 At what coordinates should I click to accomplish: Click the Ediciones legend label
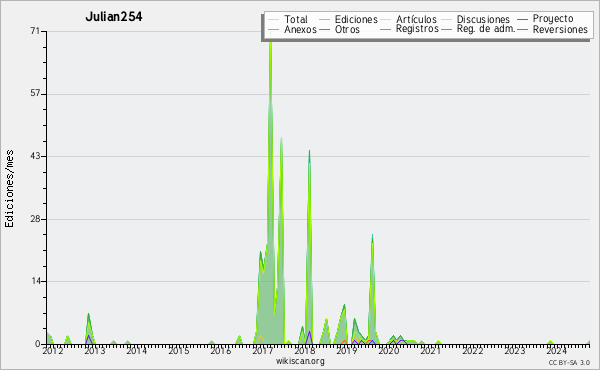(356, 19)
